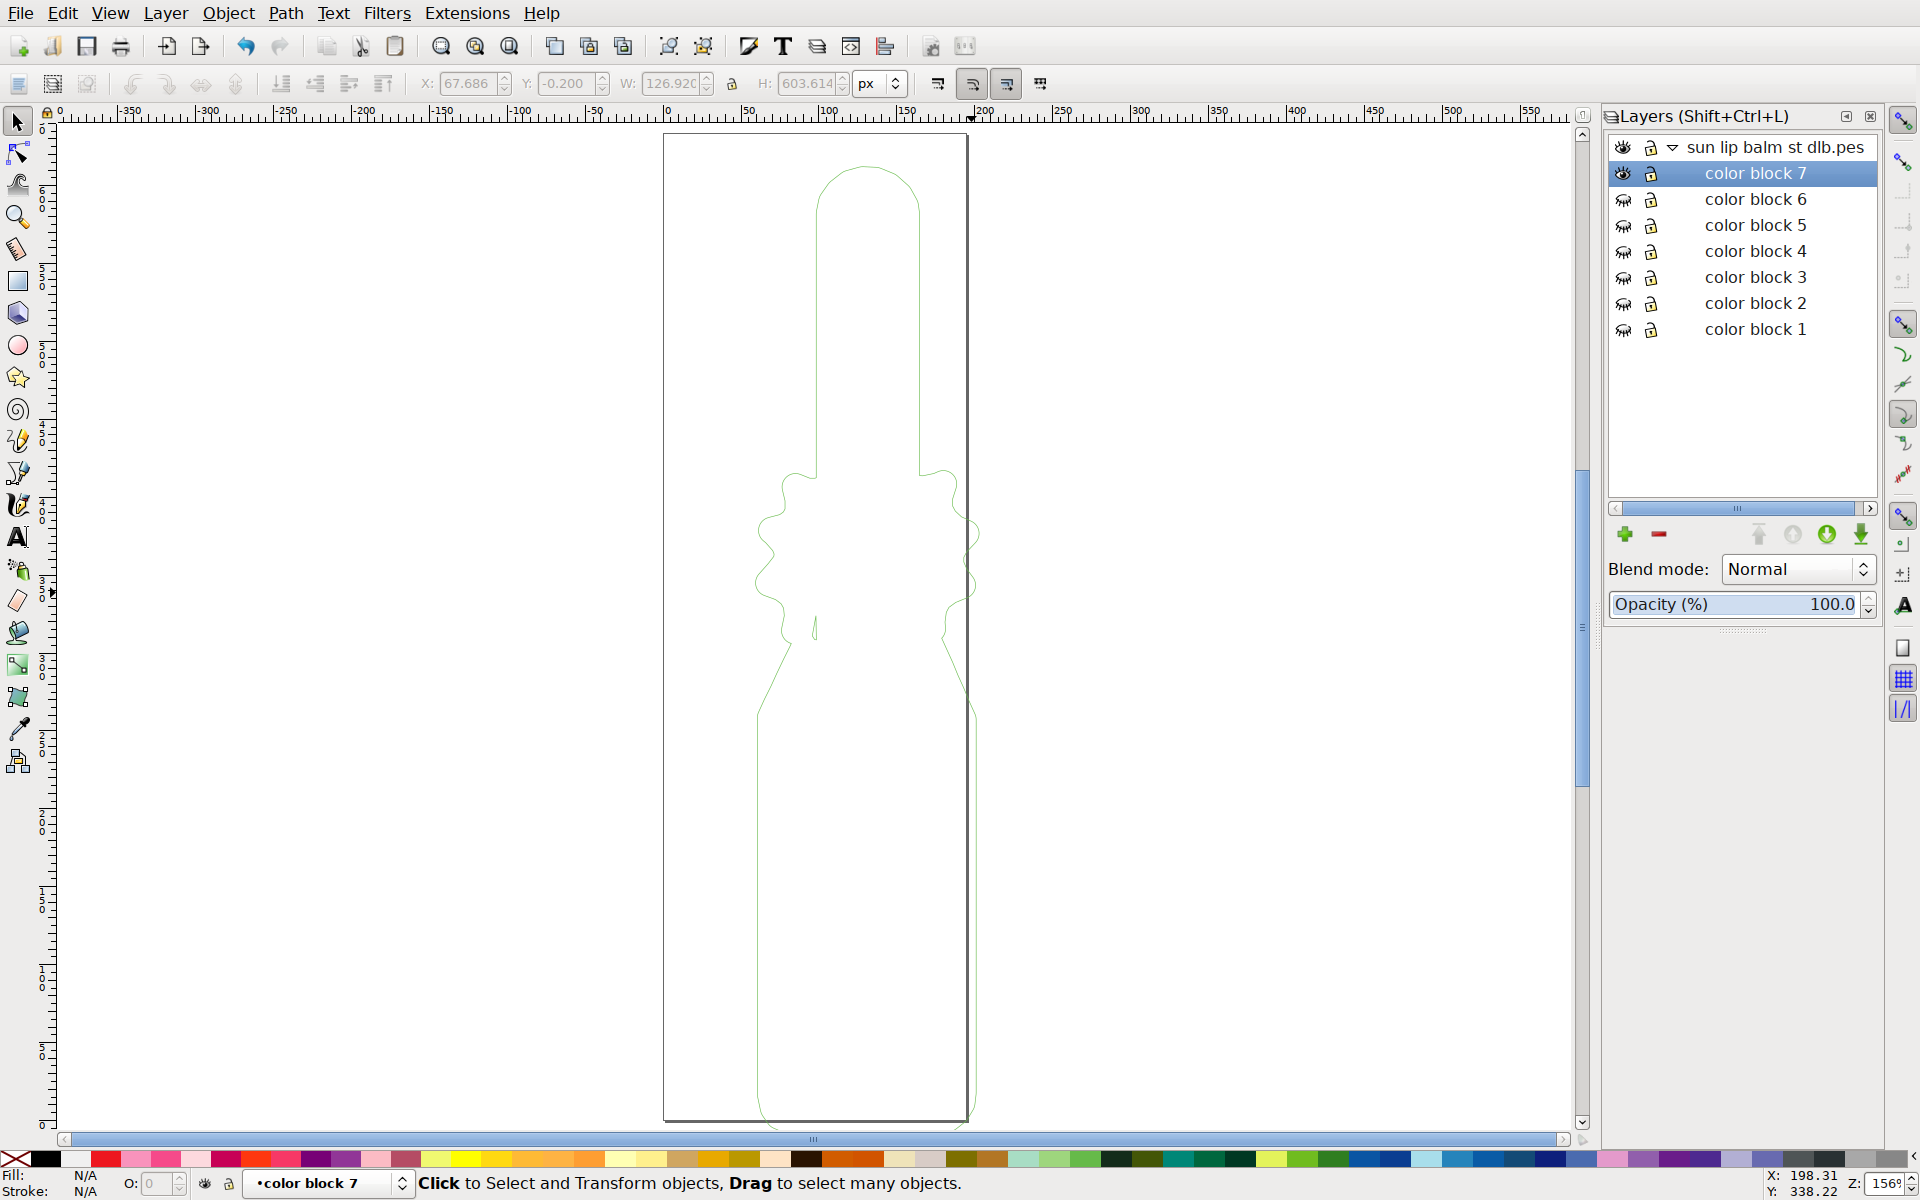Select the color block 6 layer row
Screen dimensions: 1920x1200
(x=1742, y=200)
